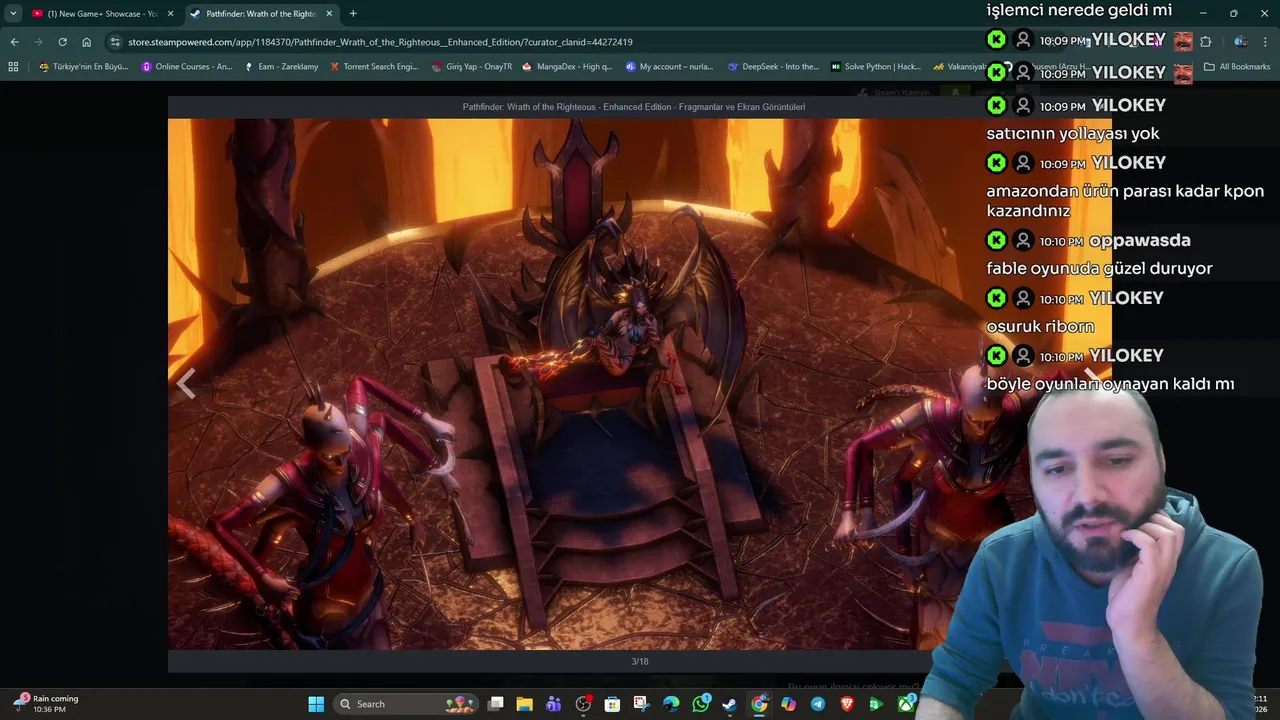Open the All Bookmarks folder
This screenshot has height=720, width=1280.
[x=1237, y=67]
